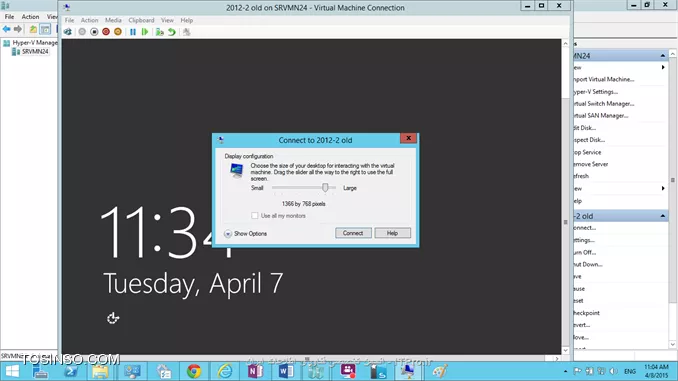Click the Turn Off toolbar icon
This screenshot has width=678, height=381.
94,32
